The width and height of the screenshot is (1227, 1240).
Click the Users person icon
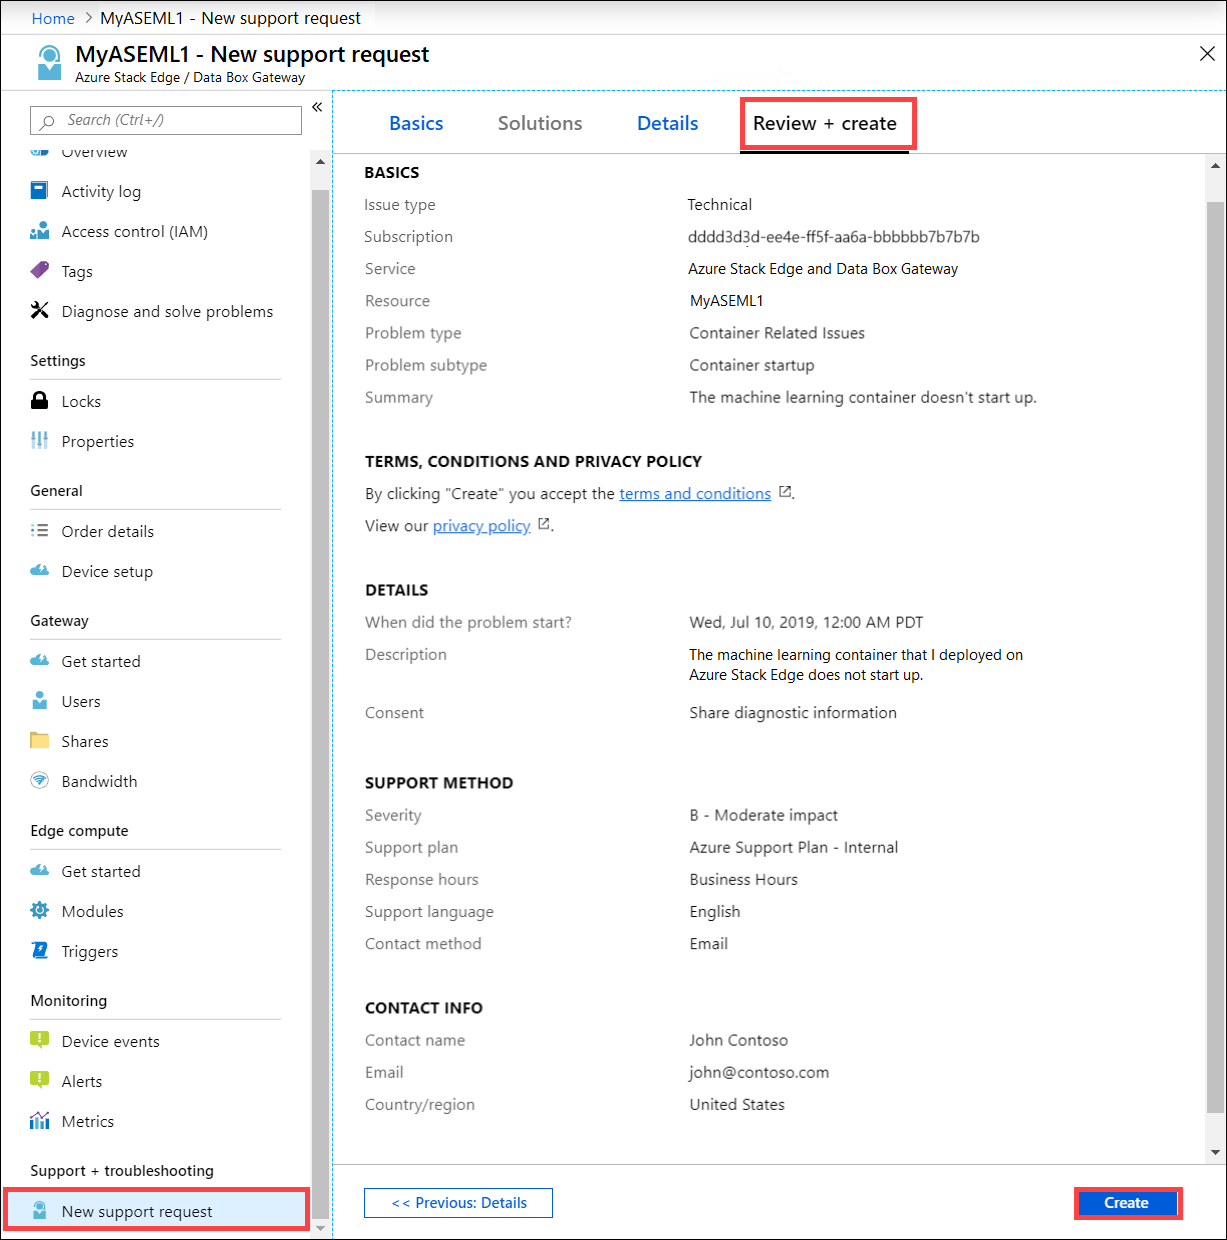[x=39, y=700]
